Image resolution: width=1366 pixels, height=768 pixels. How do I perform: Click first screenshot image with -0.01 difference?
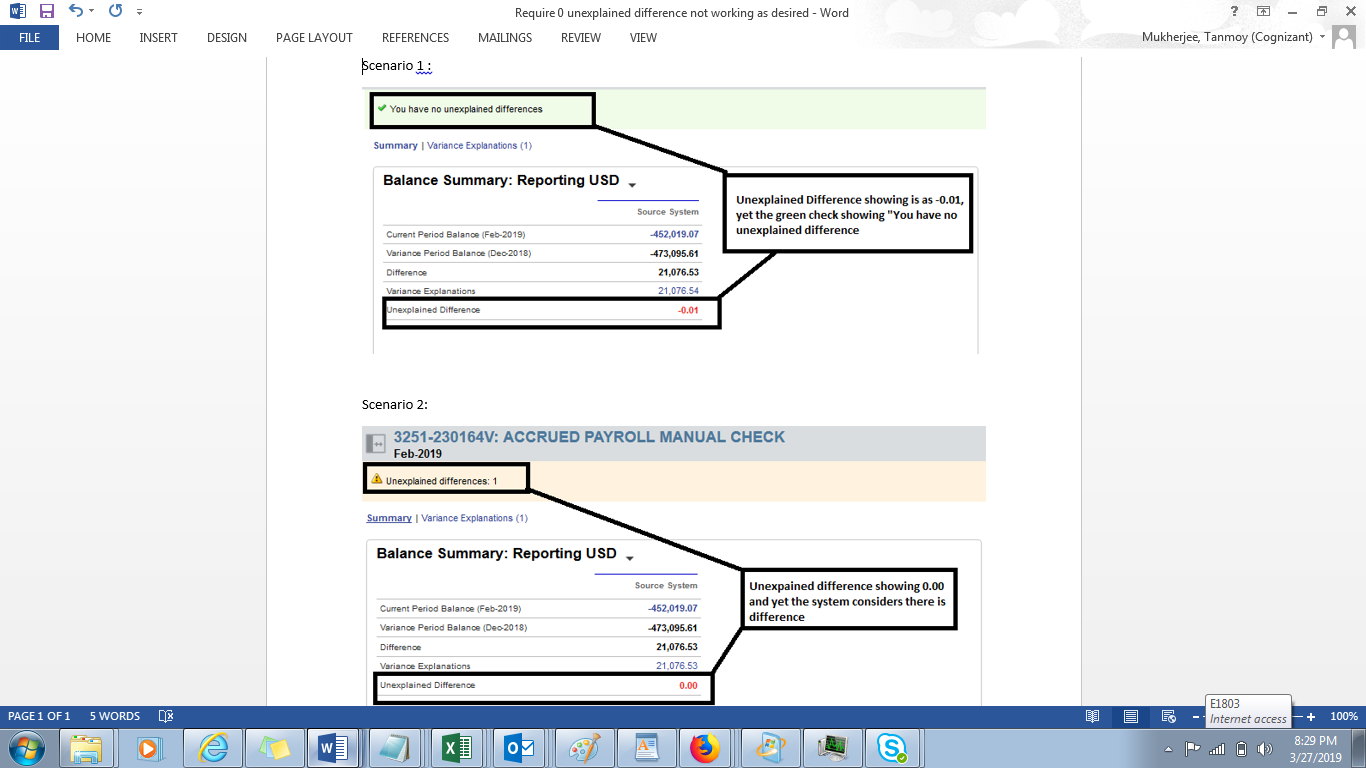[674, 220]
